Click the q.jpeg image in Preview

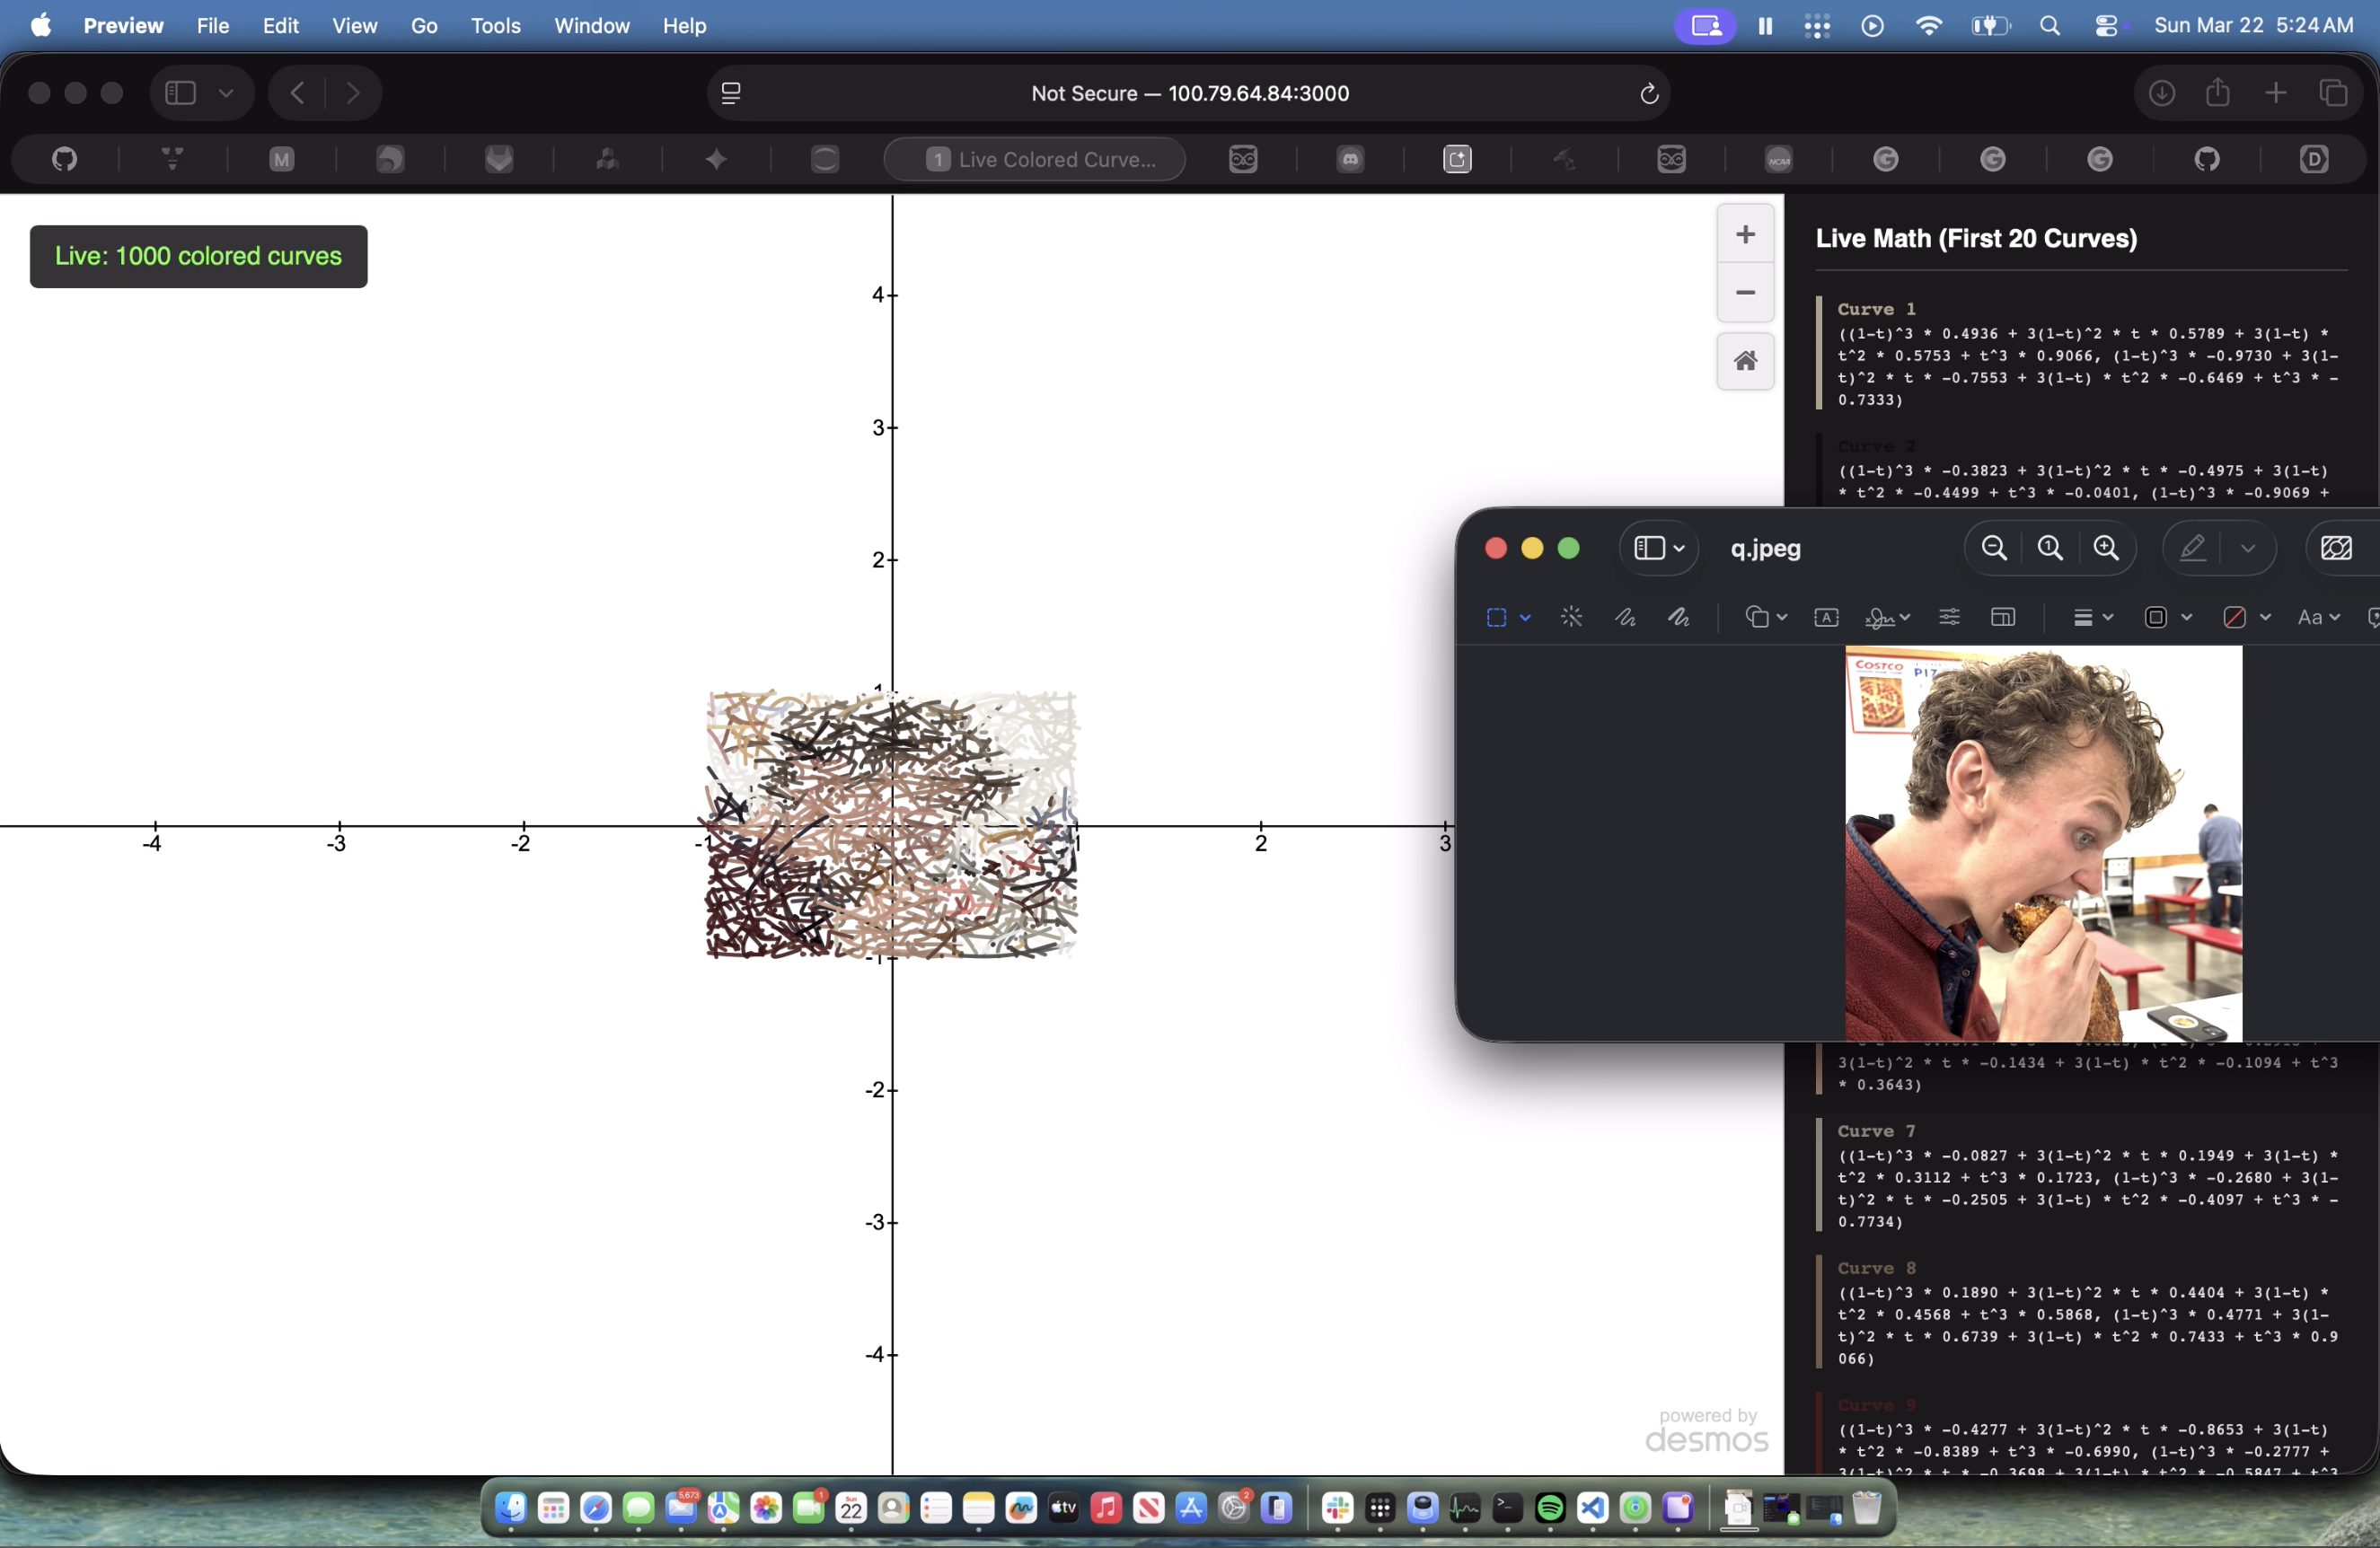coord(2043,843)
